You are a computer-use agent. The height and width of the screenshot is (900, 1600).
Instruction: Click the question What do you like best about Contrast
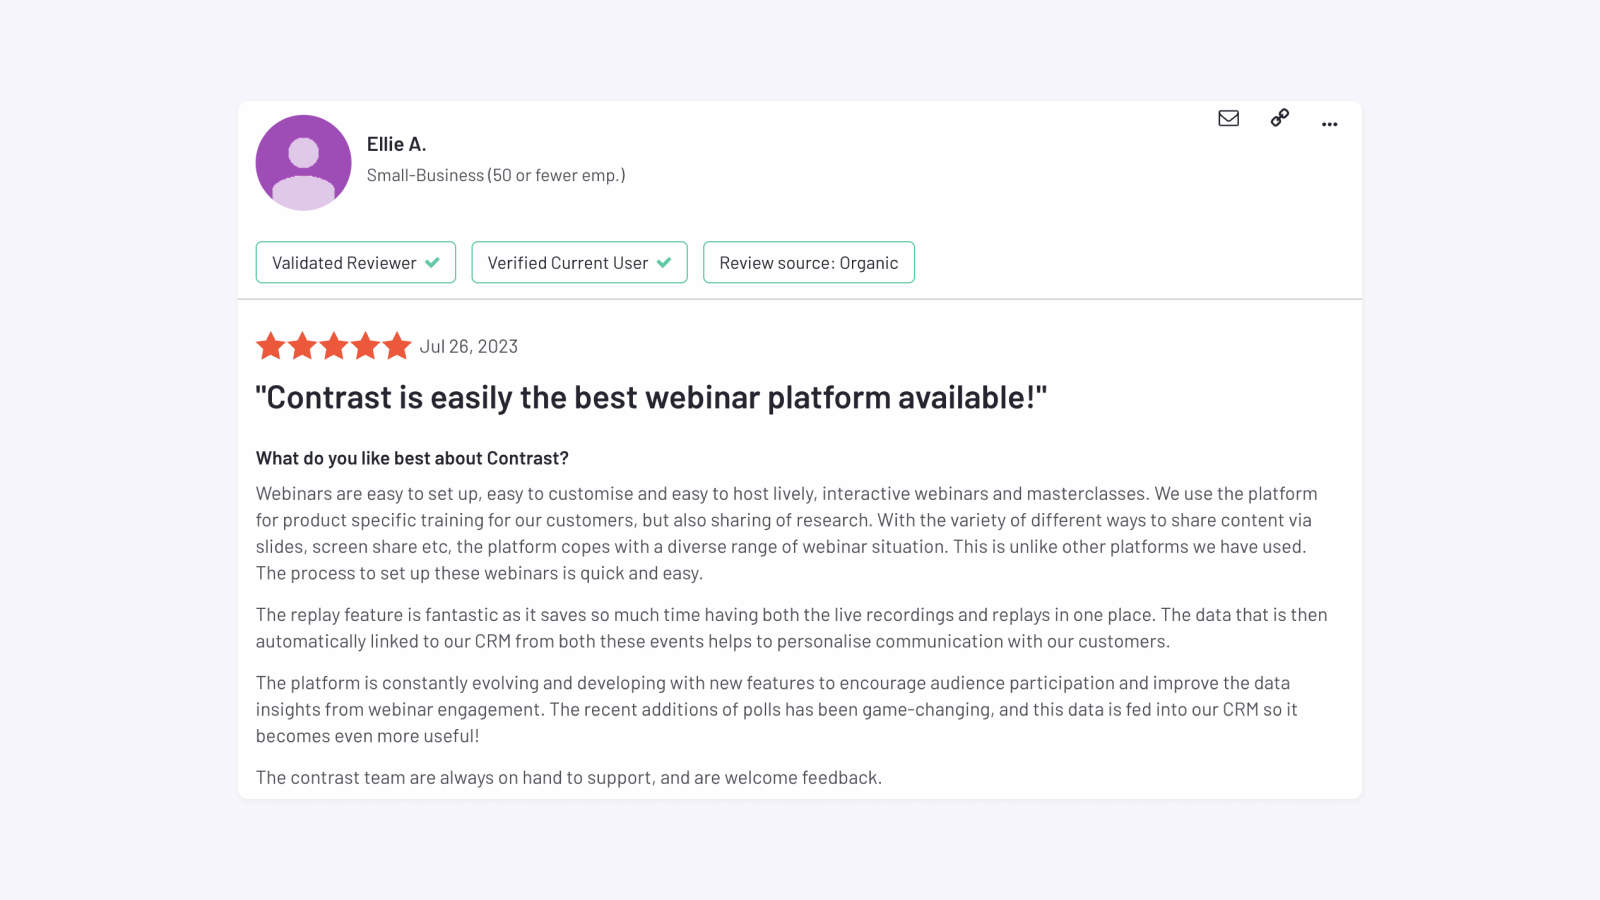412,457
